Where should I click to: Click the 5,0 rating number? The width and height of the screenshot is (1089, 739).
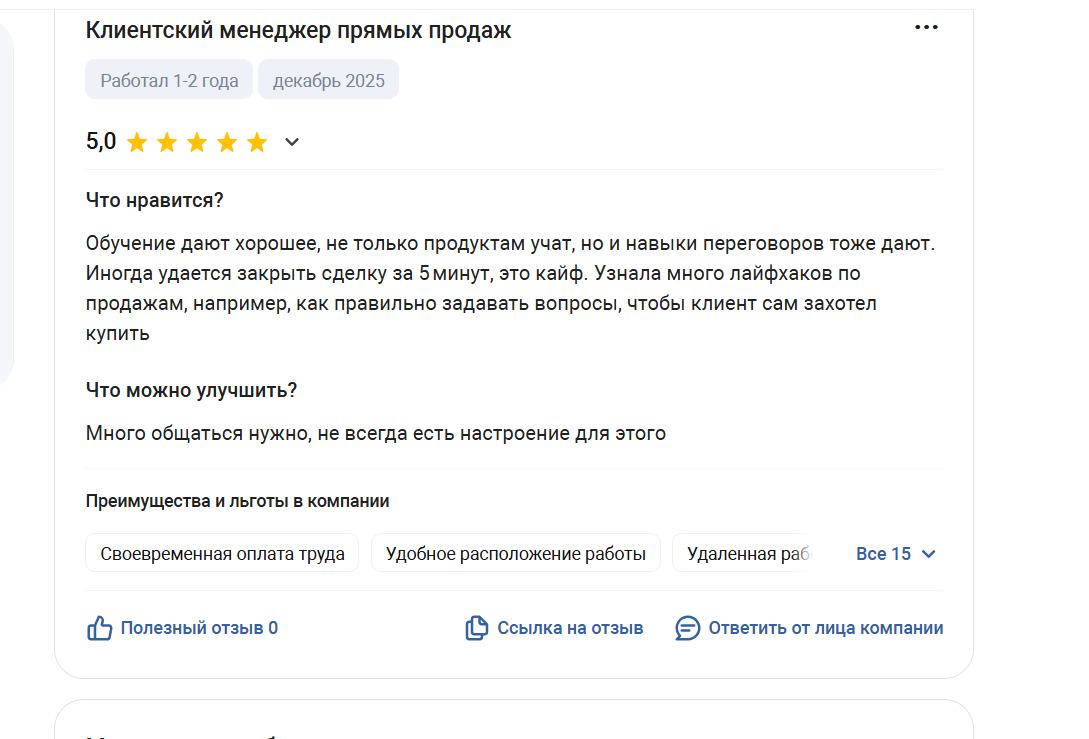(101, 142)
